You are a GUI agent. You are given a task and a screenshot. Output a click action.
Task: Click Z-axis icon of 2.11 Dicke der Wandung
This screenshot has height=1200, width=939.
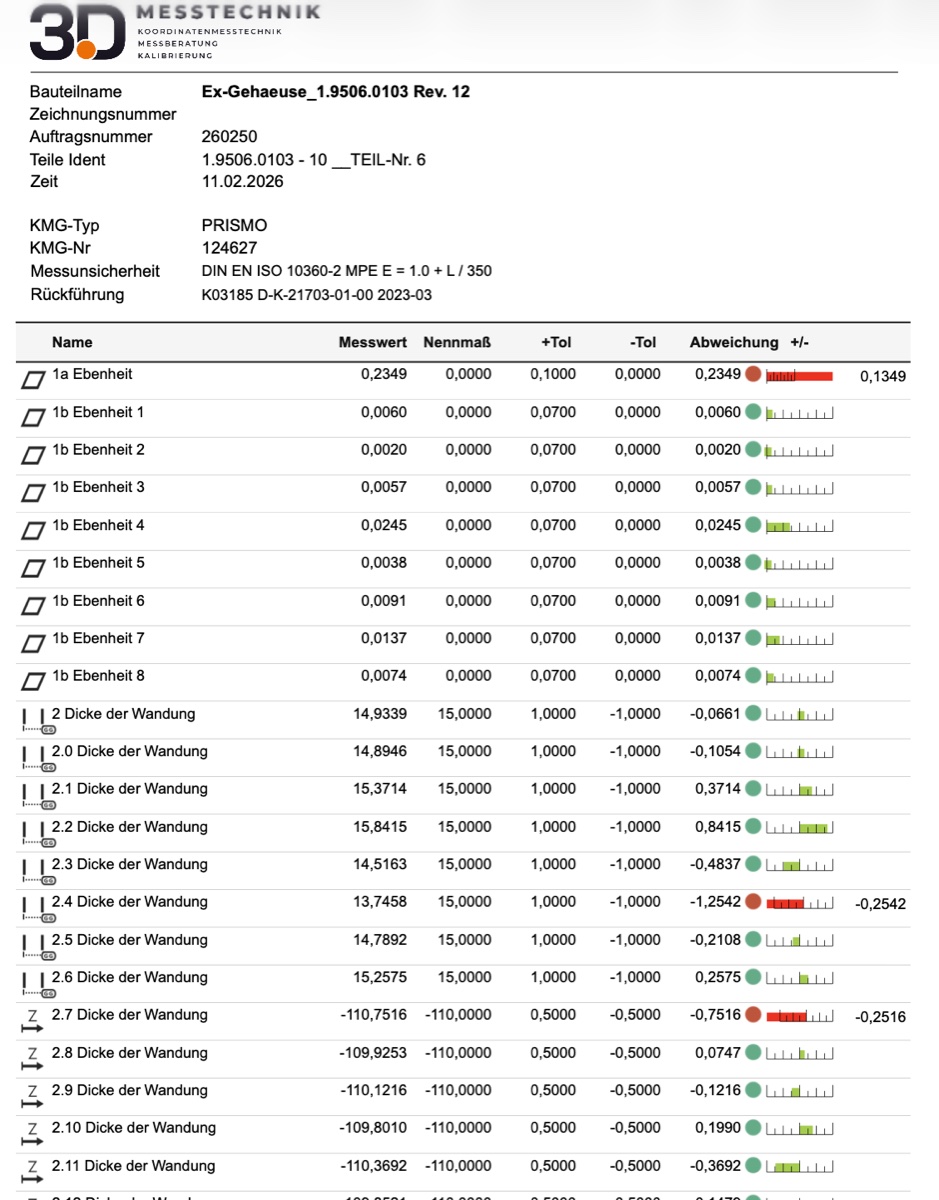(x=33, y=1174)
